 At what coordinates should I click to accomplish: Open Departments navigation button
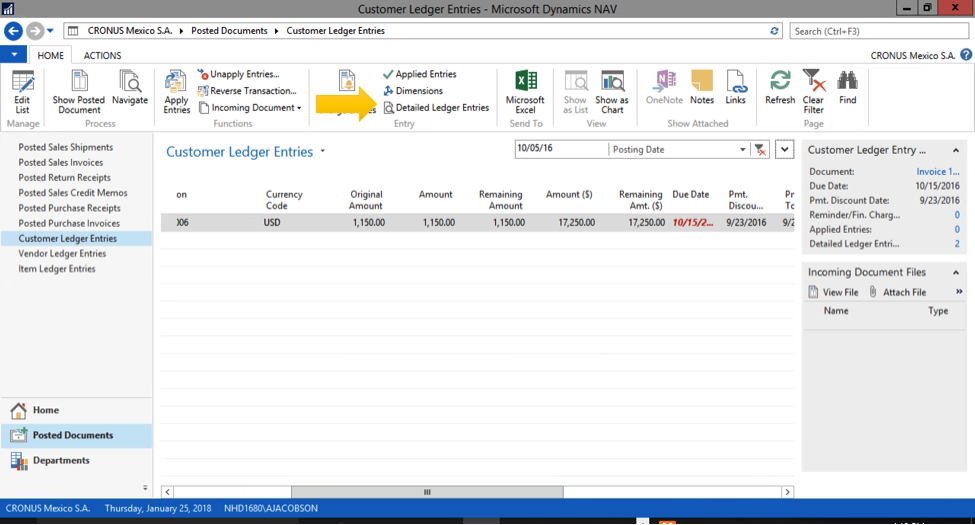pos(76,461)
